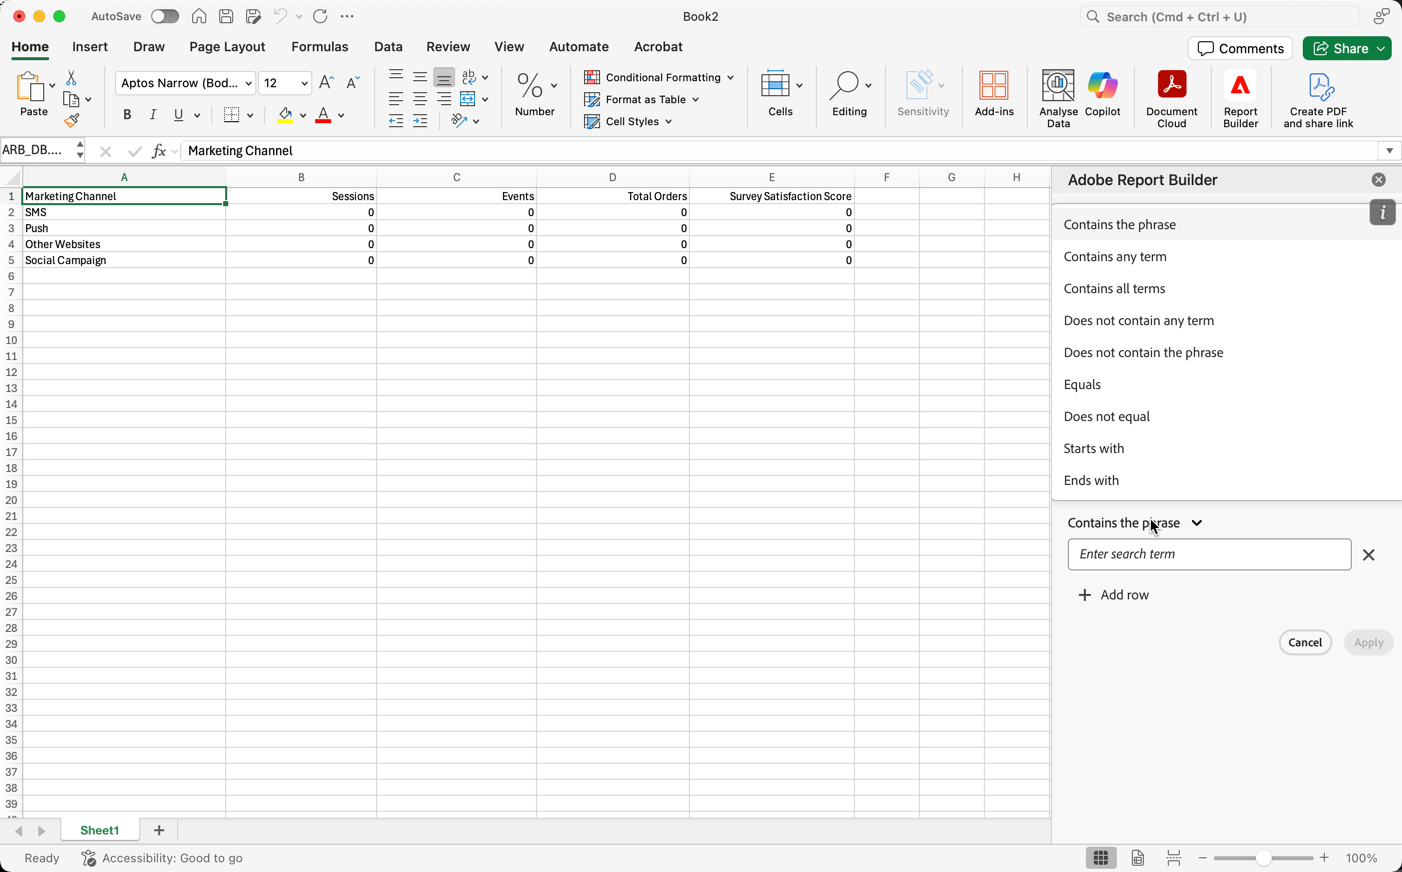Select cell containing Social Campaign

pyautogui.click(x=124, y=260)
